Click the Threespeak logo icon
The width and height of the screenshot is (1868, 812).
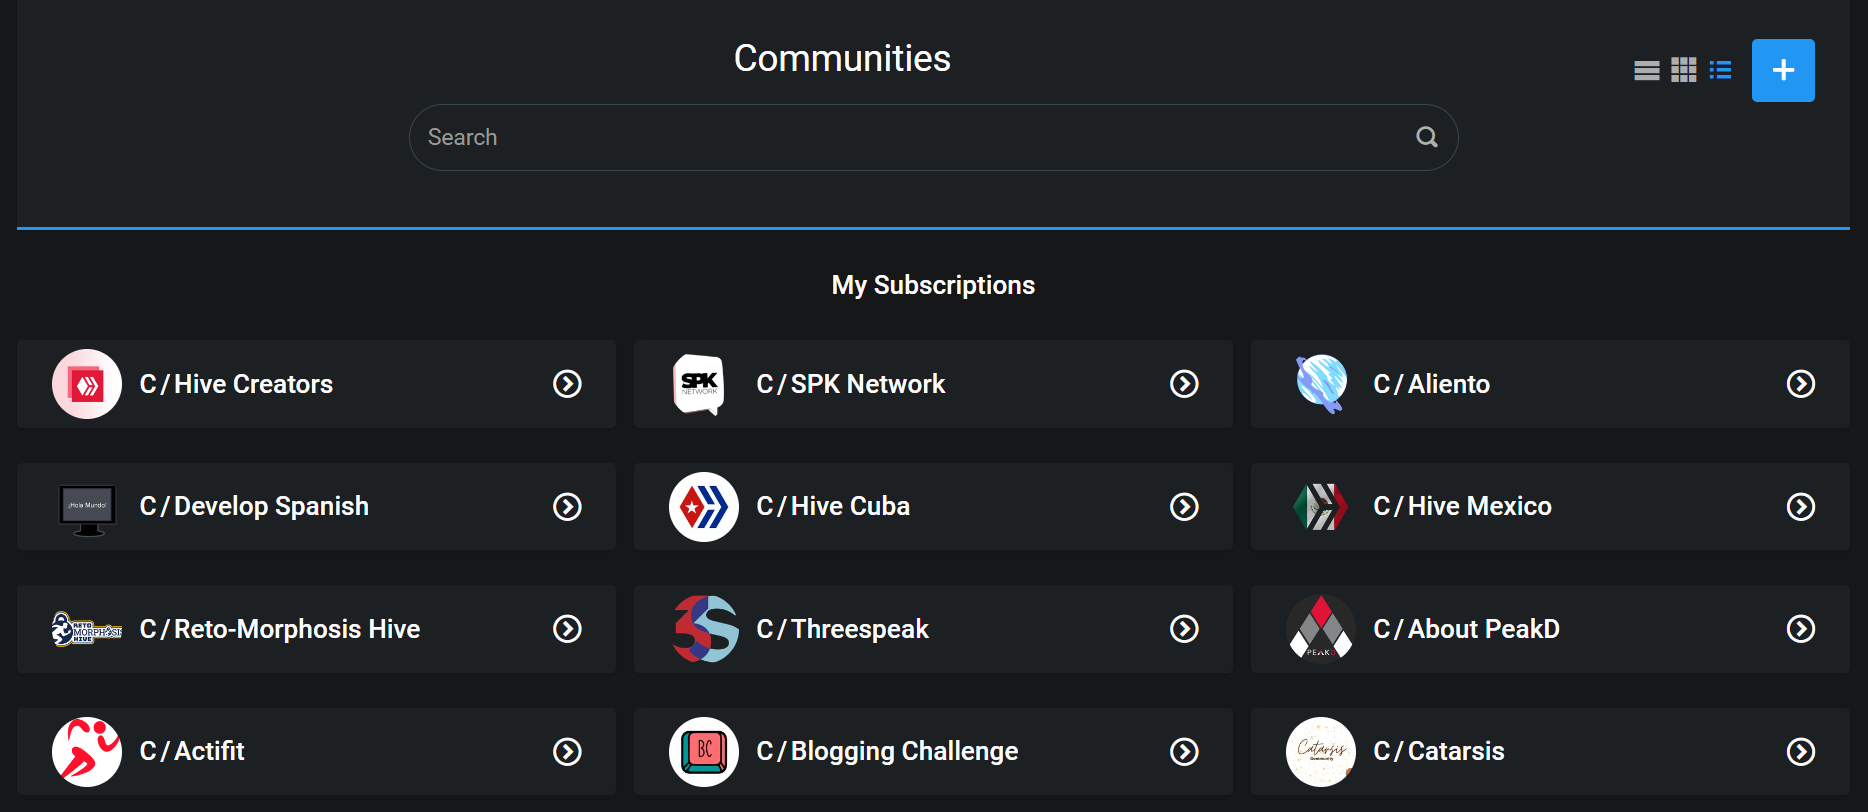[705, 629]
